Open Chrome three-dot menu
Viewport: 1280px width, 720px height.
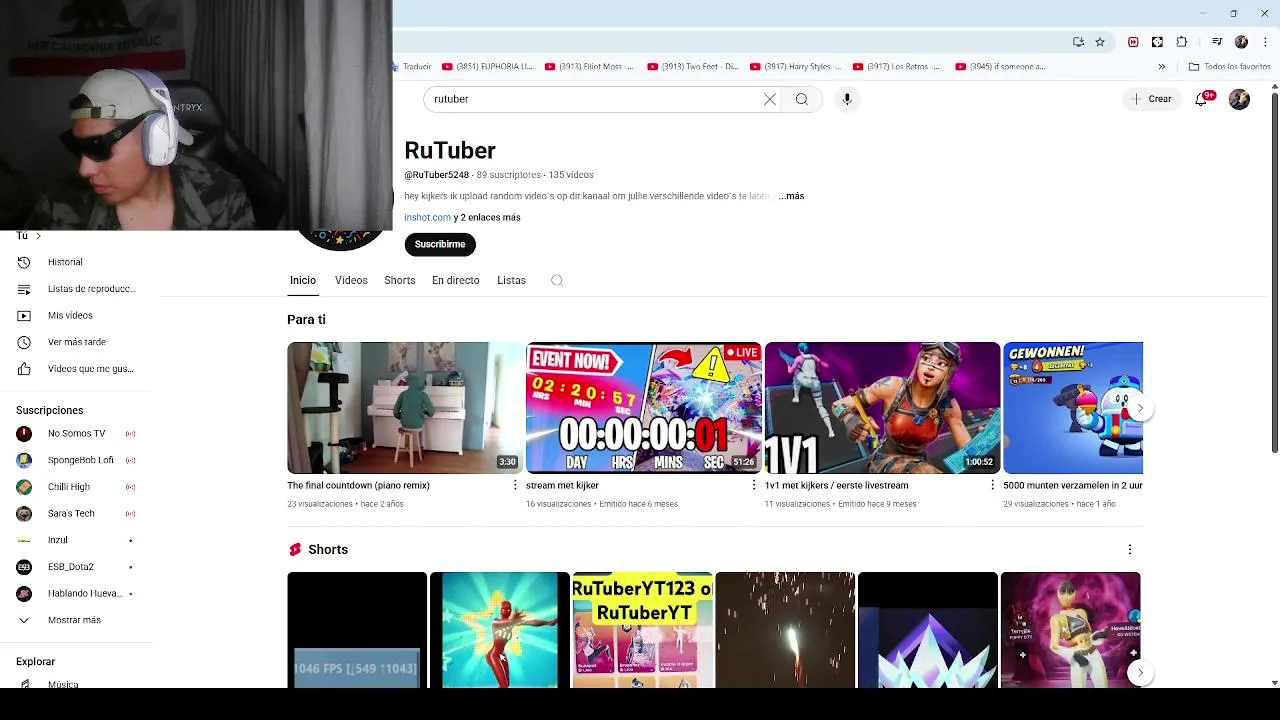(1266, 42)
